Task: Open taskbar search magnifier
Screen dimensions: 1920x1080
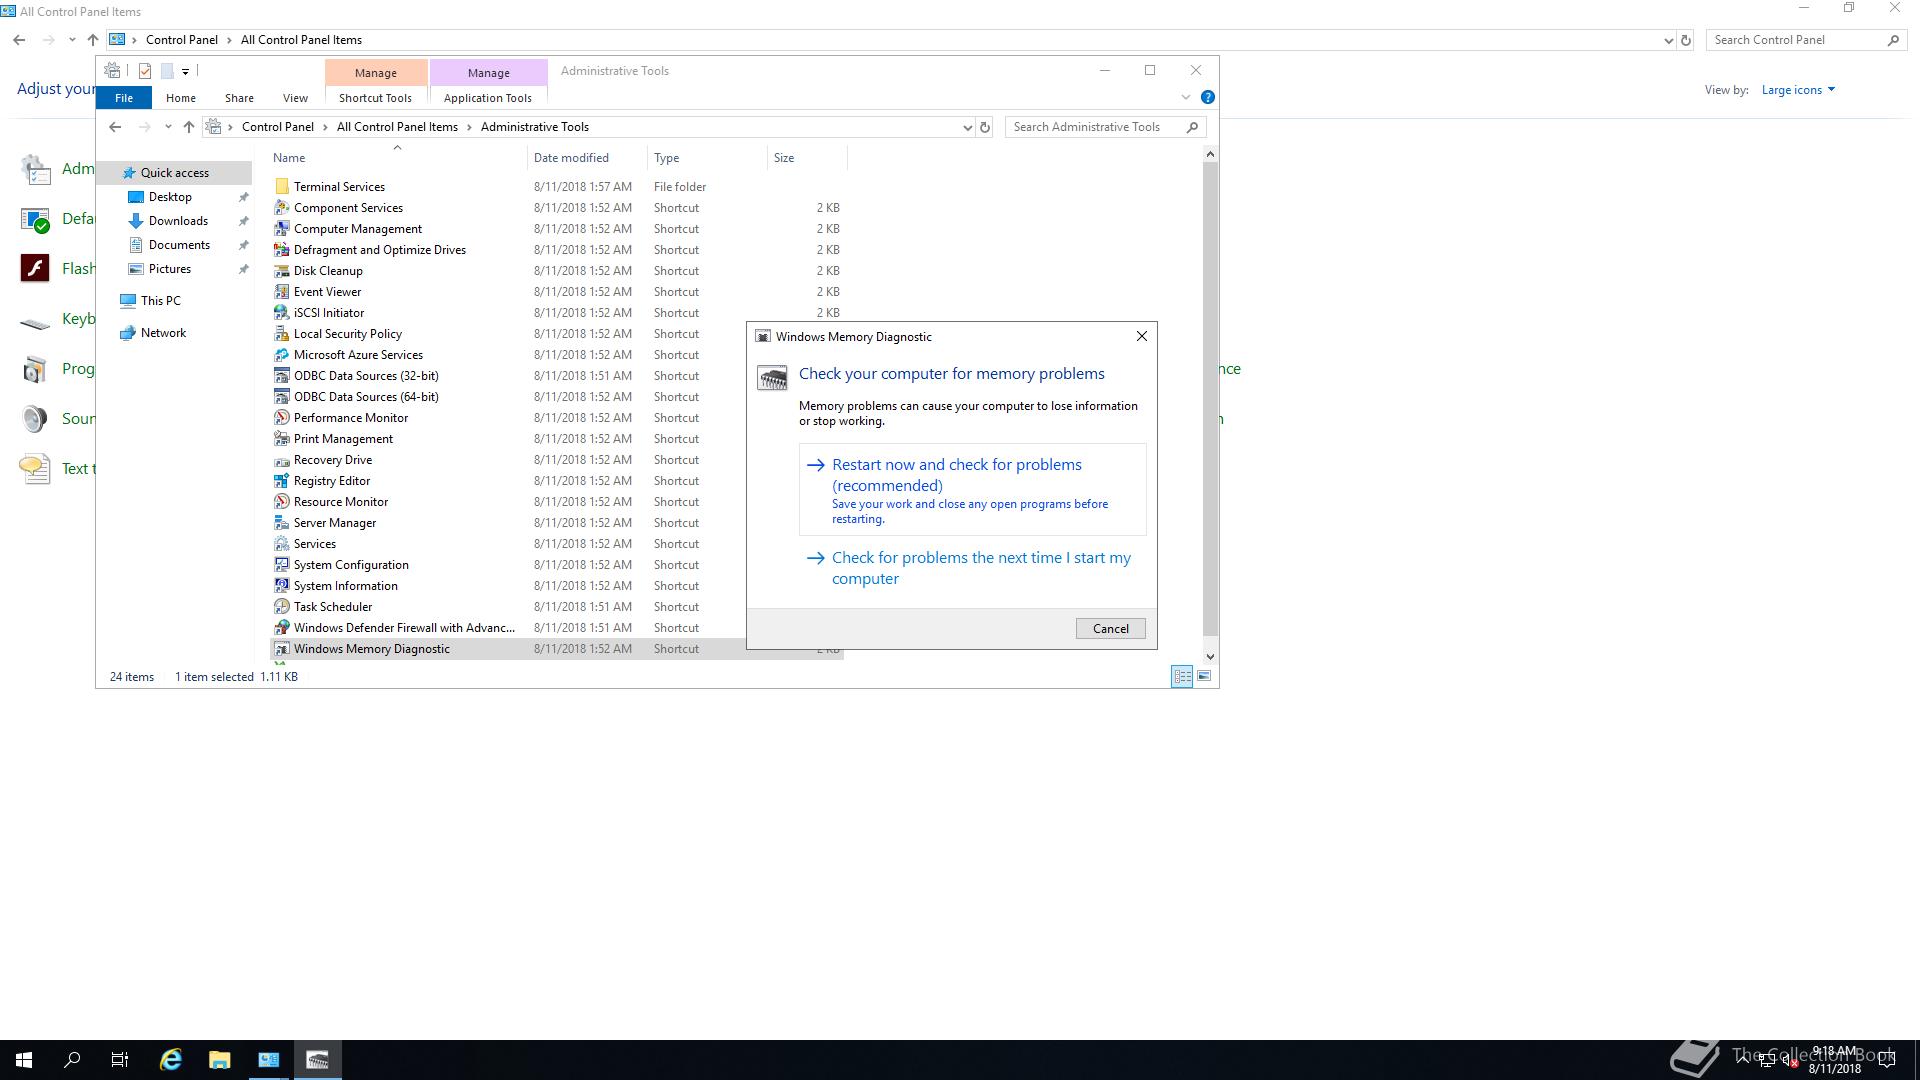Action: point(72,1060)
